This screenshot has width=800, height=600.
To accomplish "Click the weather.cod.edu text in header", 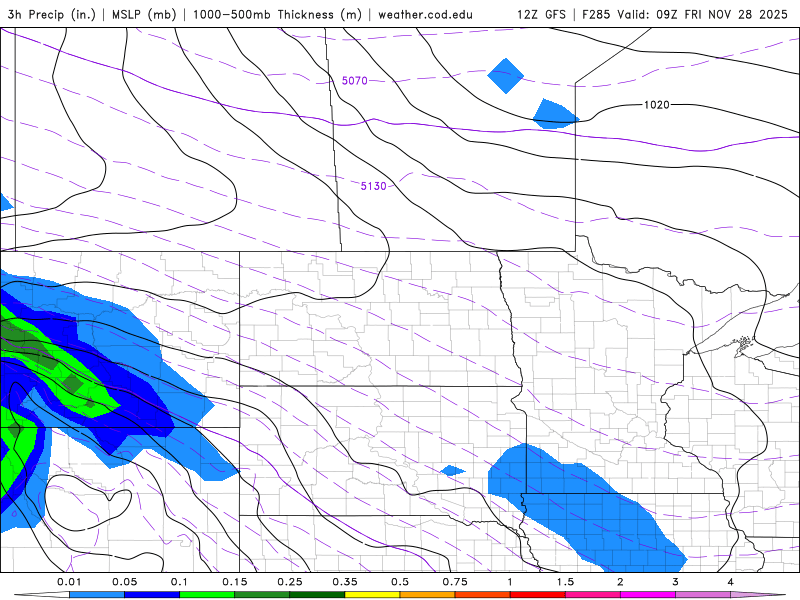I will pyautogui.click(x=425, y=14).
